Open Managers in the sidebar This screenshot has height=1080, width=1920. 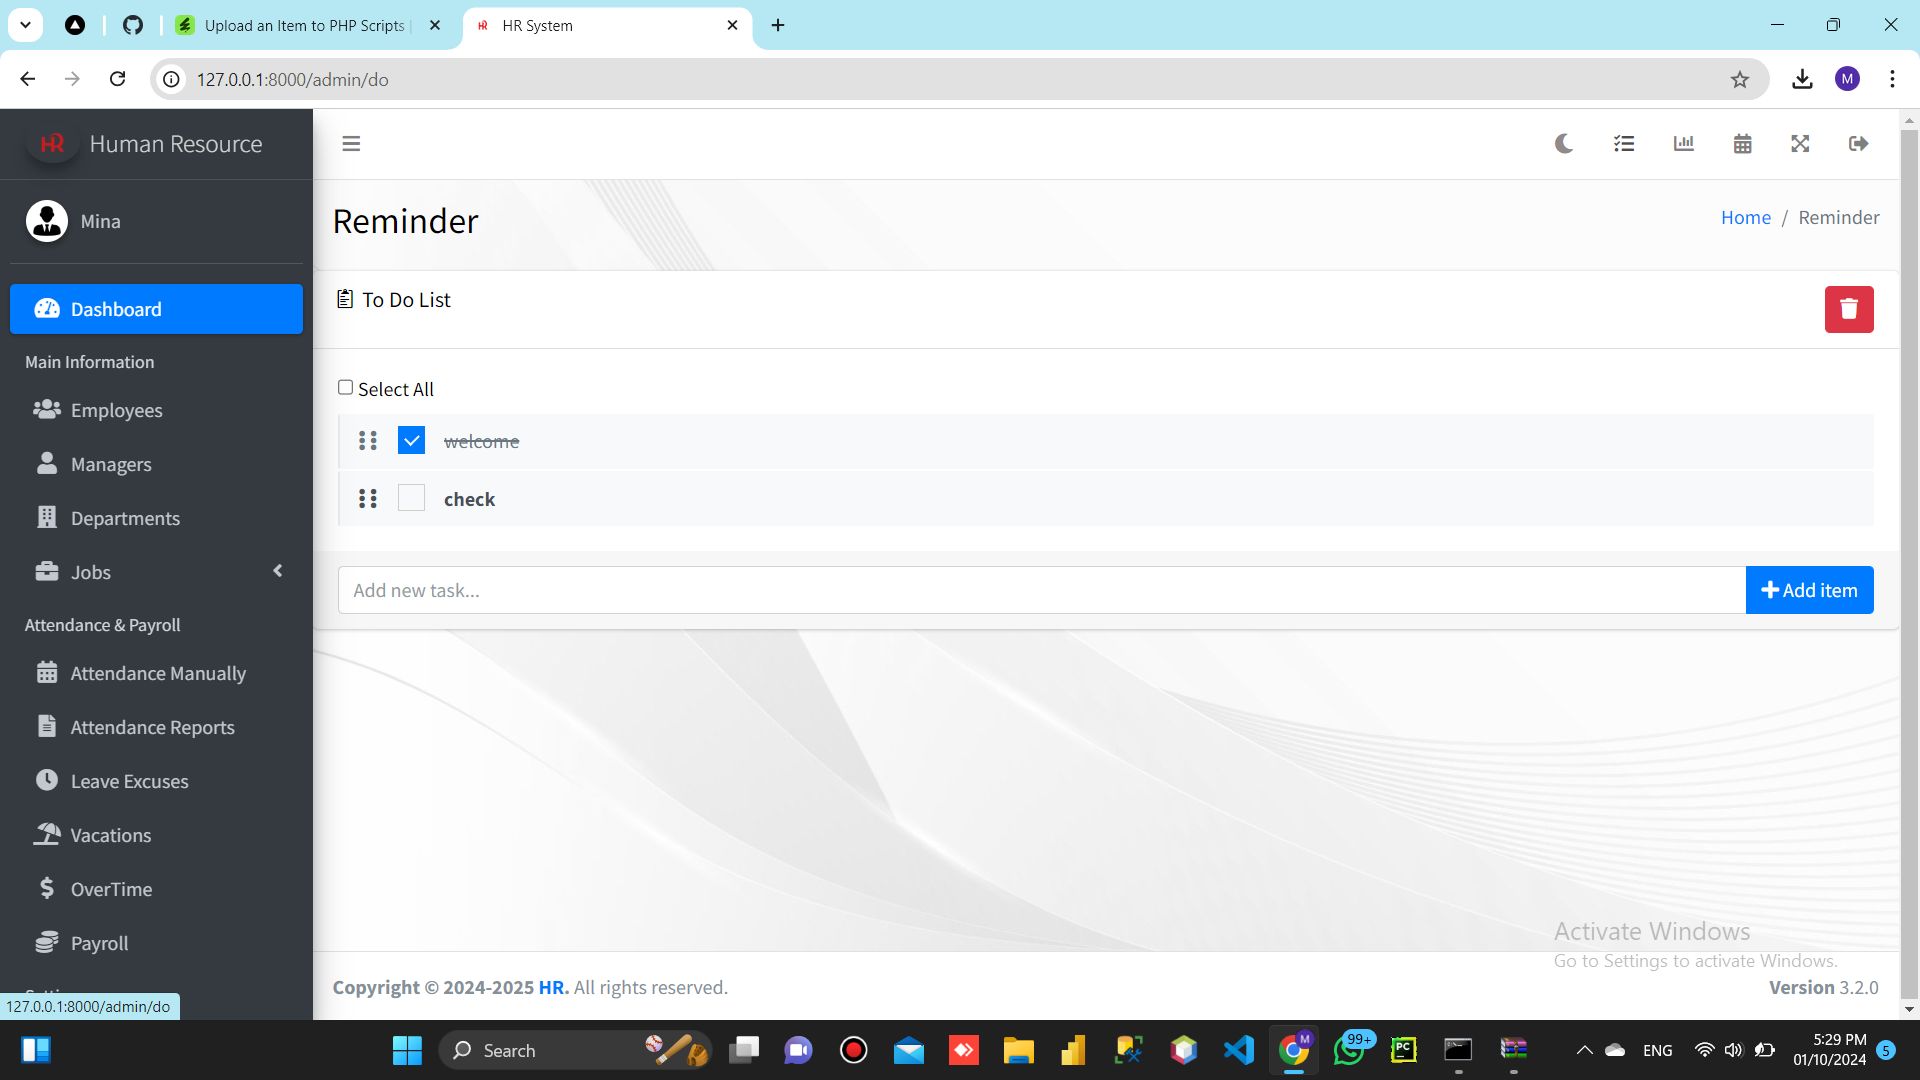[156, 464]
